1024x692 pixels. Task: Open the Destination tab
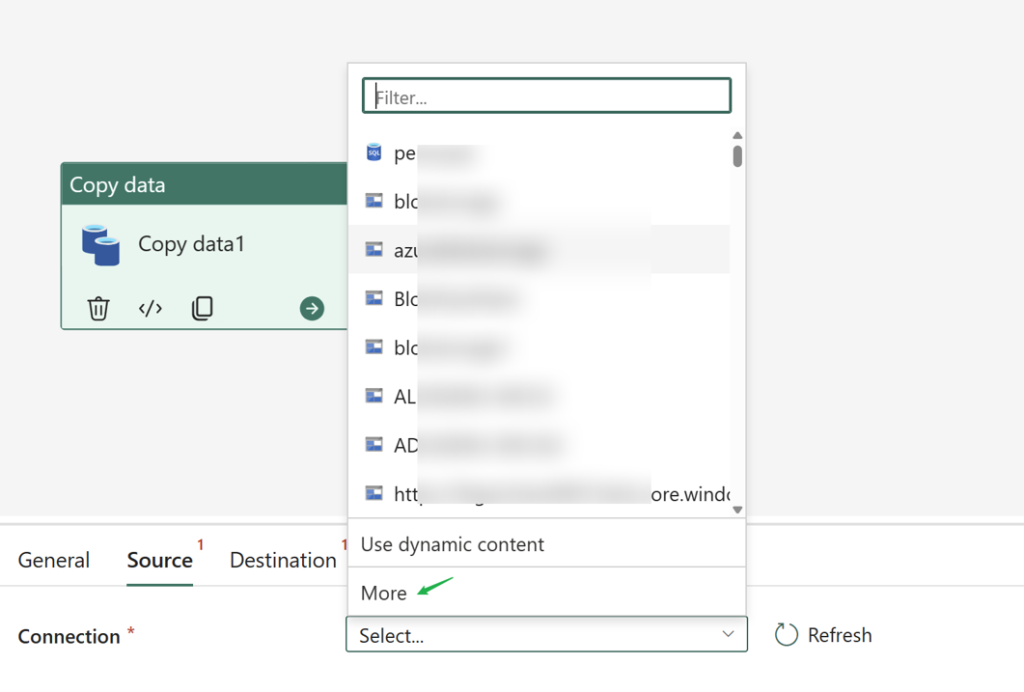tap(283, 560)
